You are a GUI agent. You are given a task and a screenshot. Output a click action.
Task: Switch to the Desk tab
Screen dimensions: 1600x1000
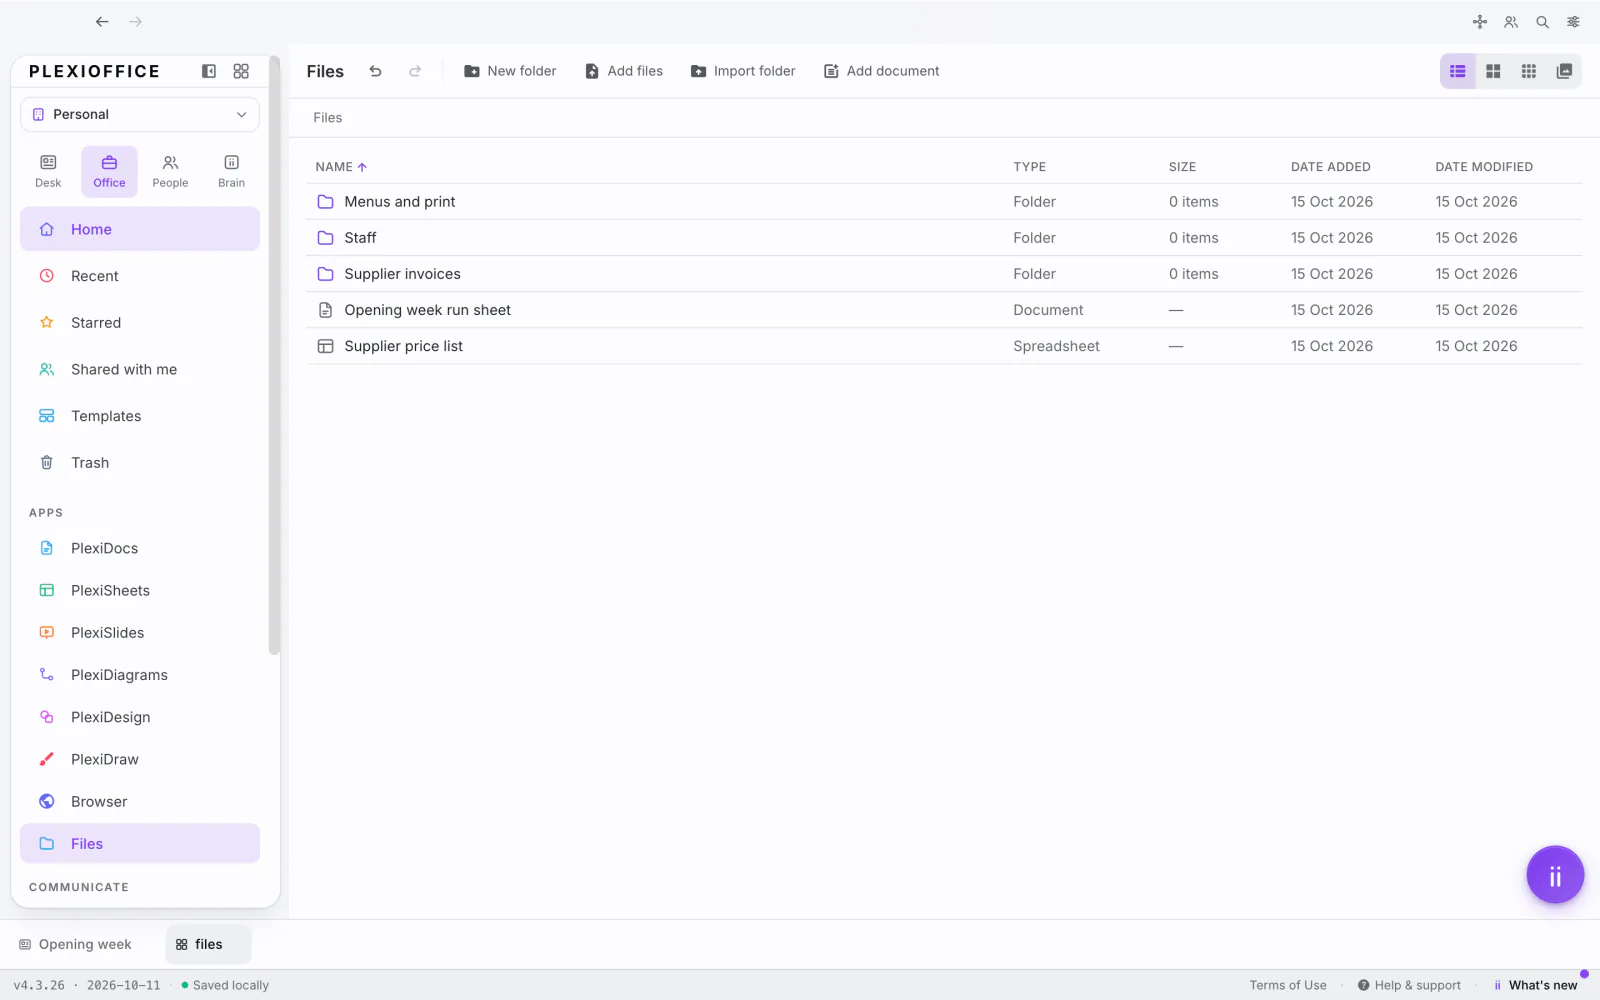48,171
